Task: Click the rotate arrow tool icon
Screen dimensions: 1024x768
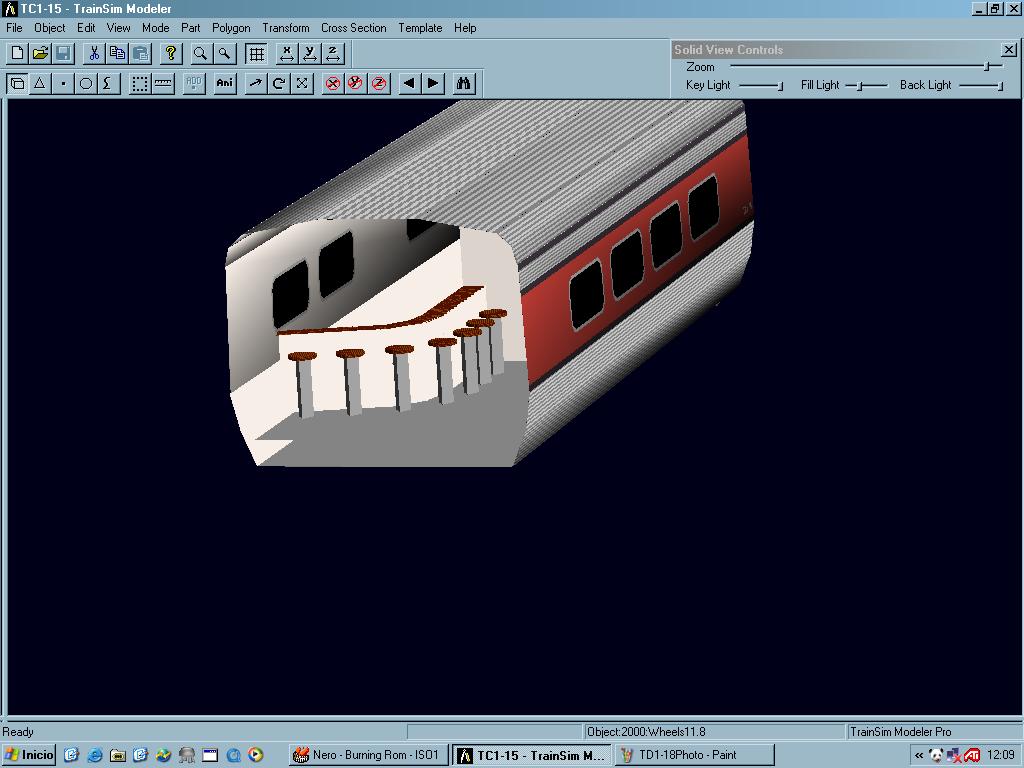Action: click(x=279, y=83)
